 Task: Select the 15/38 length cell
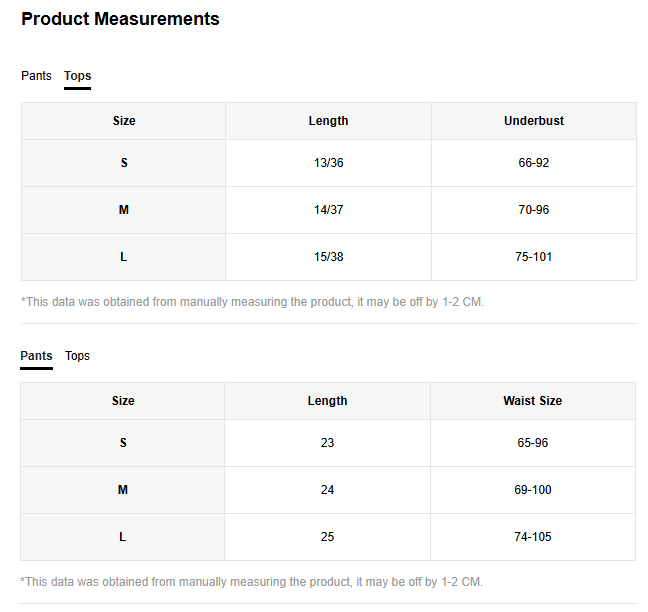(x=328, y=257)
